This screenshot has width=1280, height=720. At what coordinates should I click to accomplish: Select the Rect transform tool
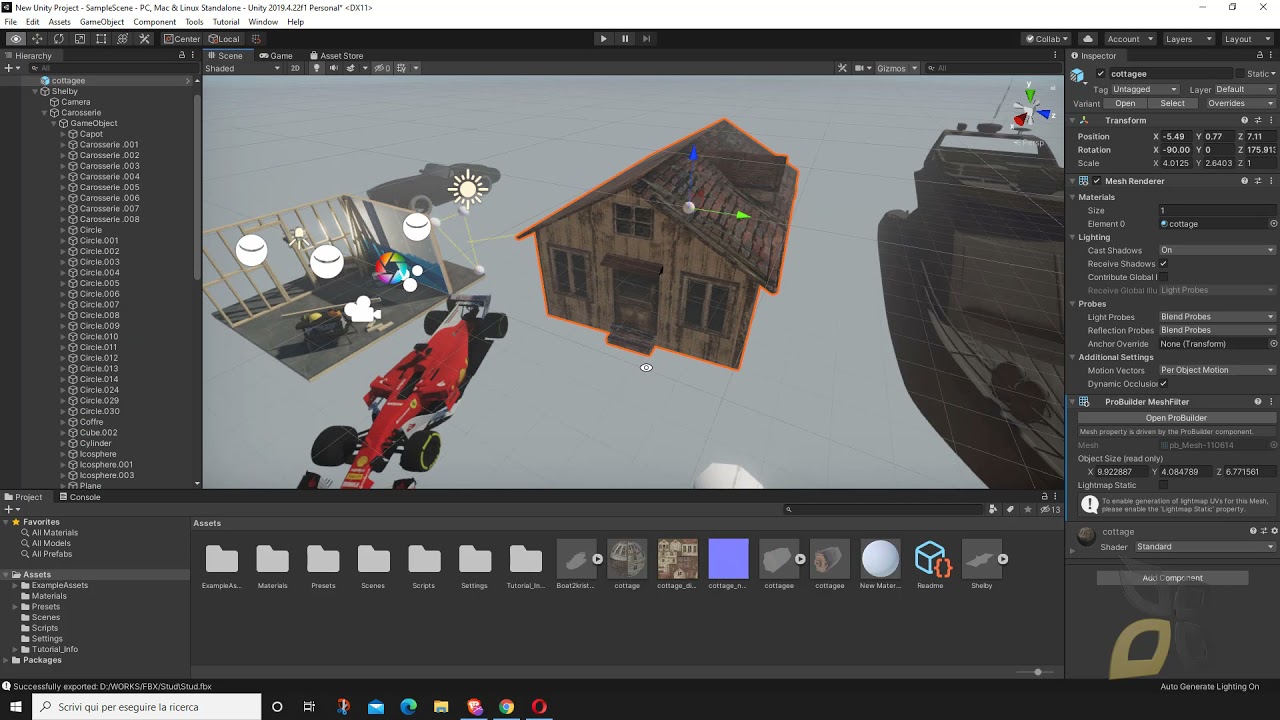pos(101,39)
